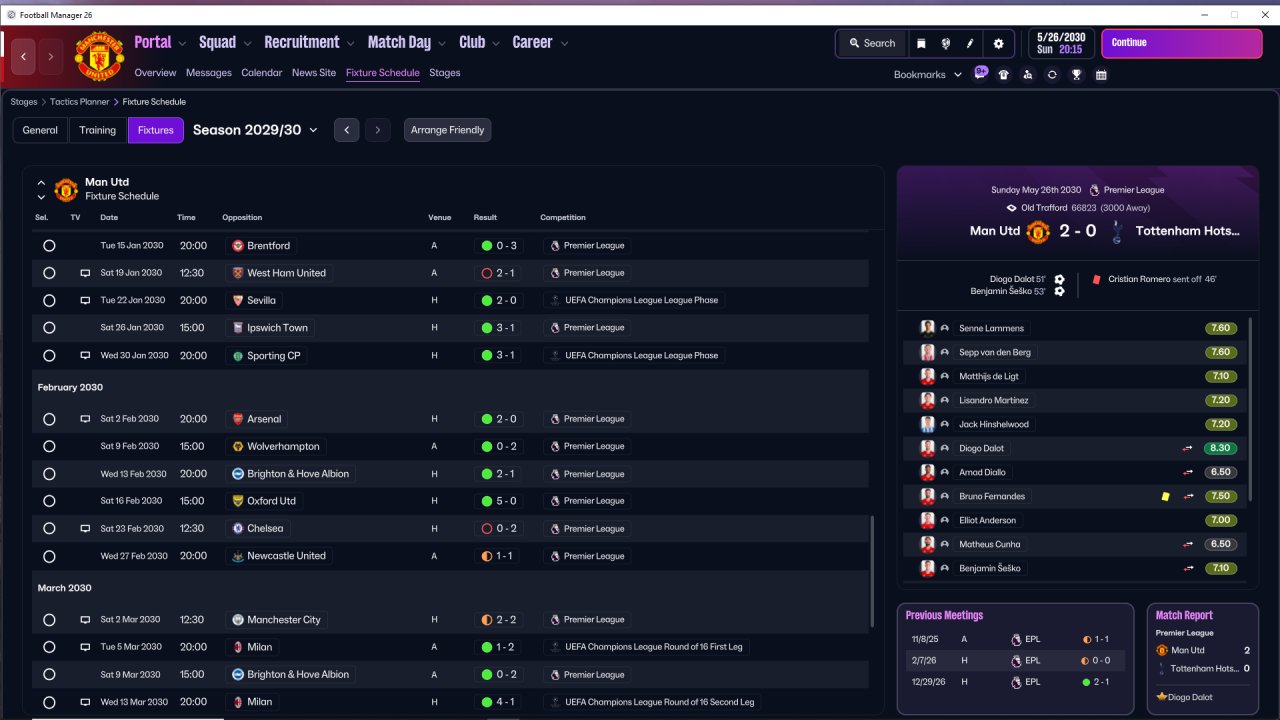
Task: Go back with the left arrow navigation button
Action: pos(24,57)
